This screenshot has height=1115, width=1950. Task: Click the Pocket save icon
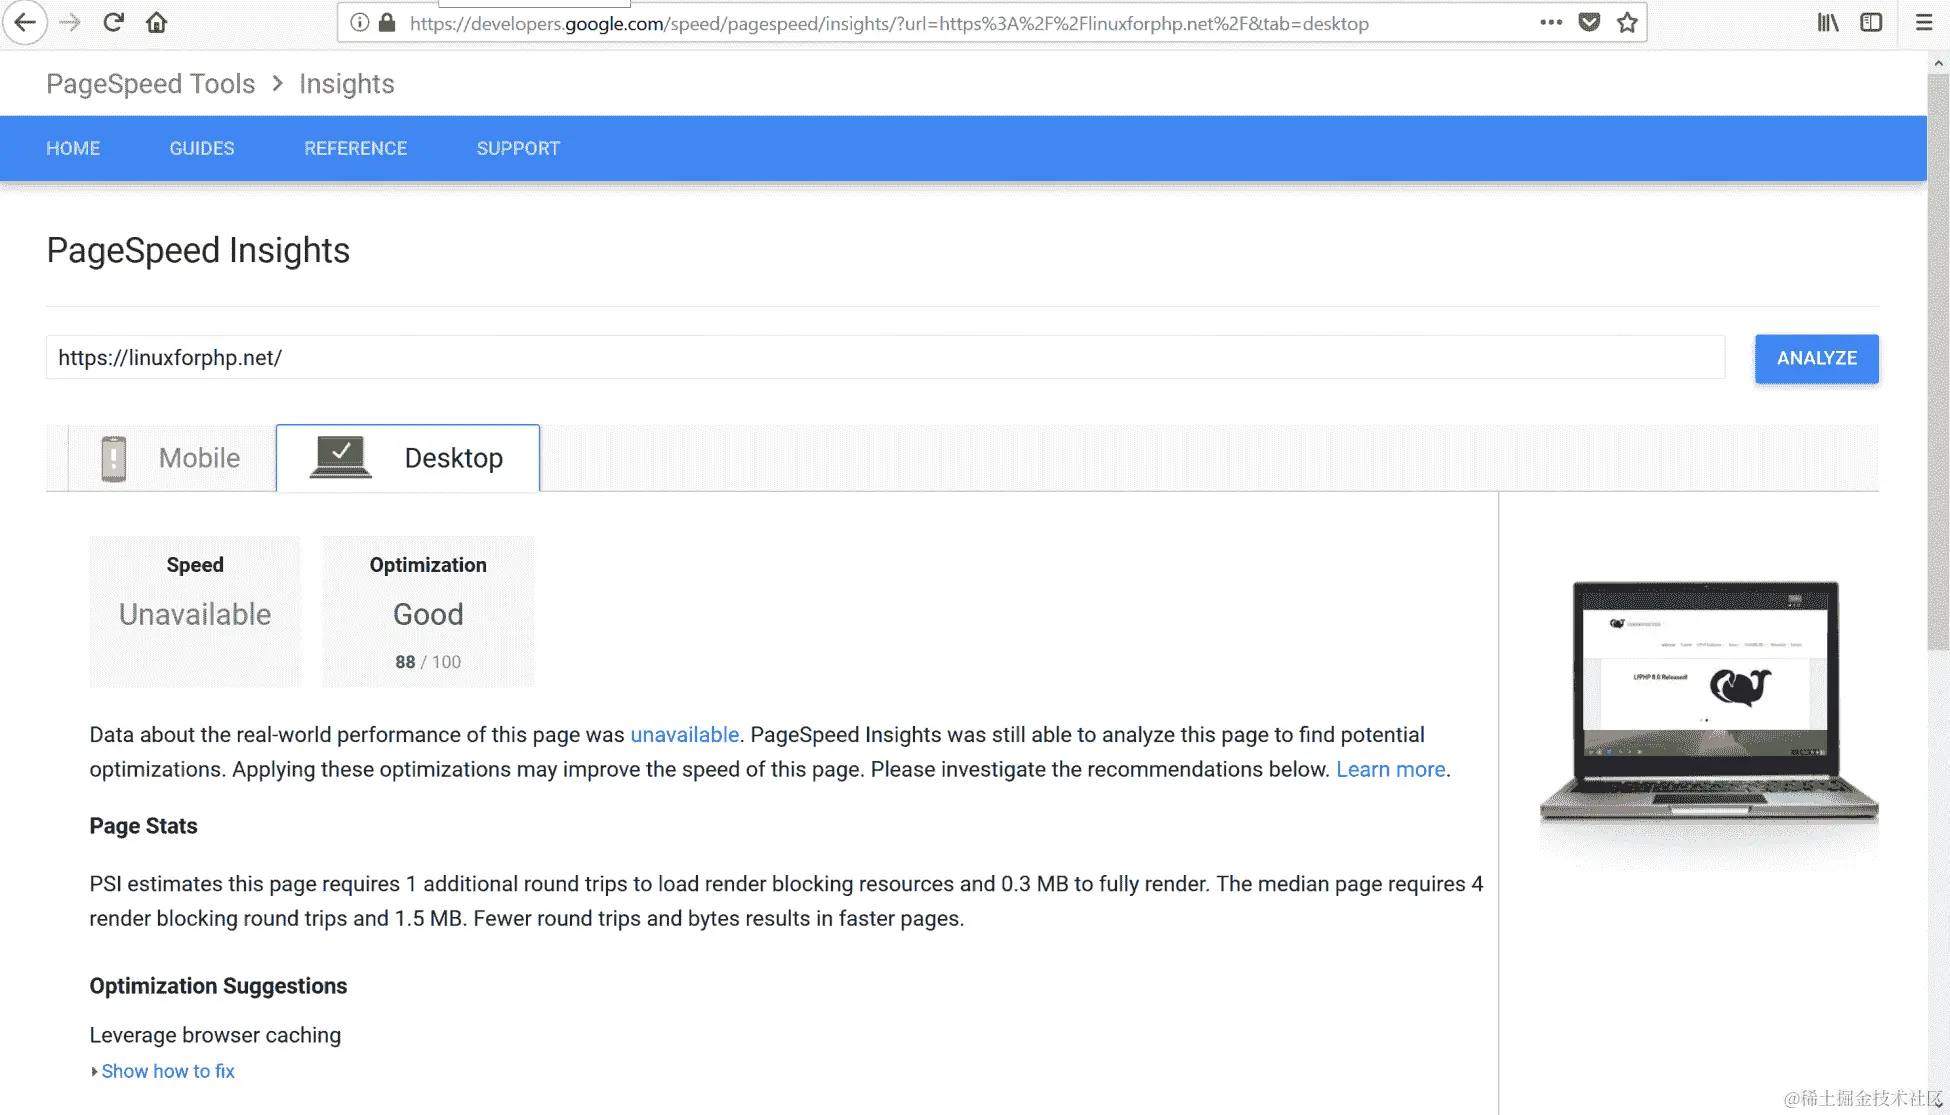(1589, 22)
